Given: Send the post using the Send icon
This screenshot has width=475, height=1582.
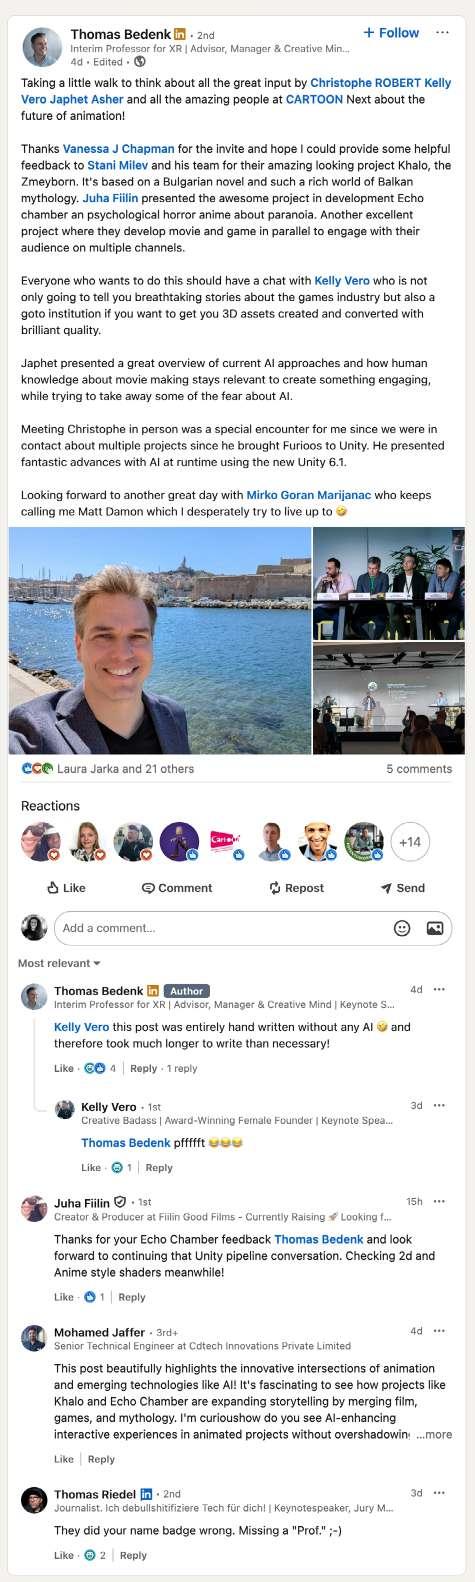Looking at the screenshot, I should 402,888.
